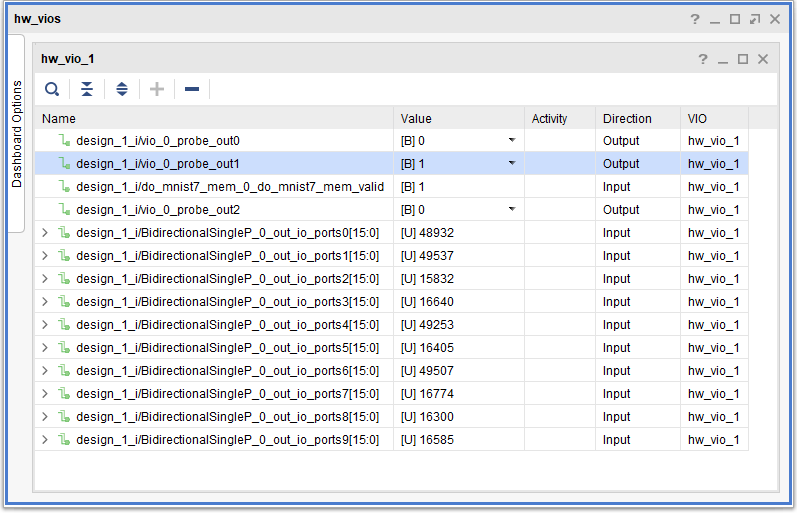Image resolution: width=797 pixels, height=513 pixels.
Task: Click the [B] 1 value of do_mnist7_mem_valid
Action: point(412,187)
